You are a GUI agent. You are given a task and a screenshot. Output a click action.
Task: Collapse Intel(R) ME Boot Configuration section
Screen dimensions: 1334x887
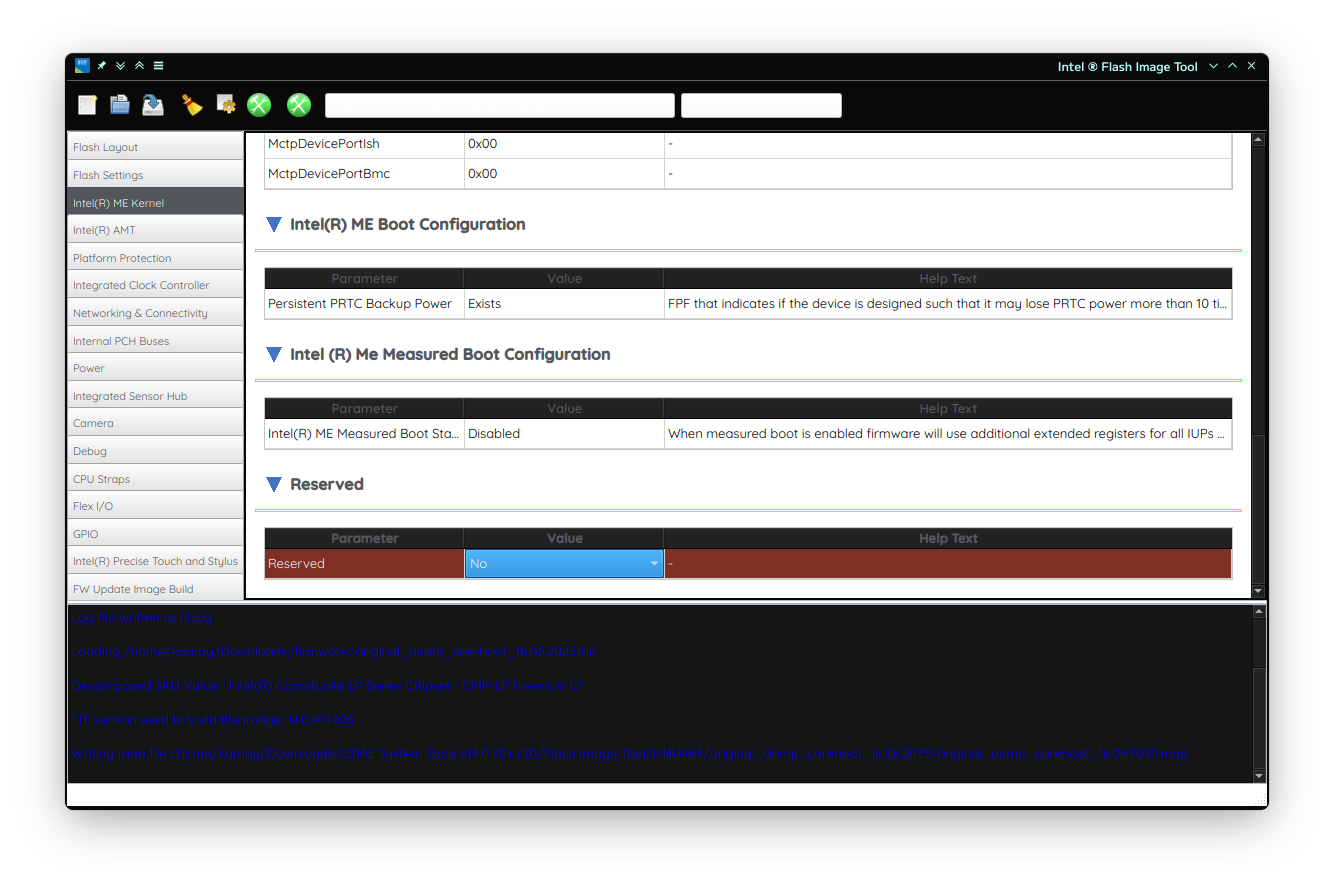coord(274,224)
